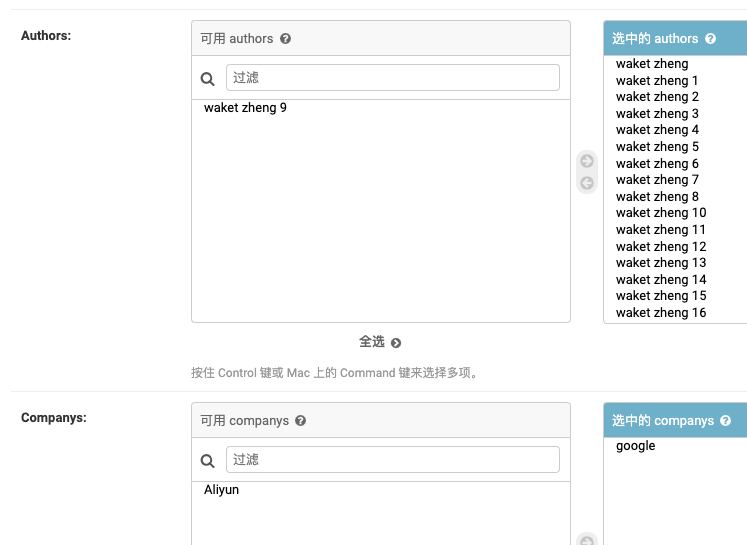Click the help icon beside 选中的 authors
The height and width of the screenshot is (545, 747).
tap(710, 39)
